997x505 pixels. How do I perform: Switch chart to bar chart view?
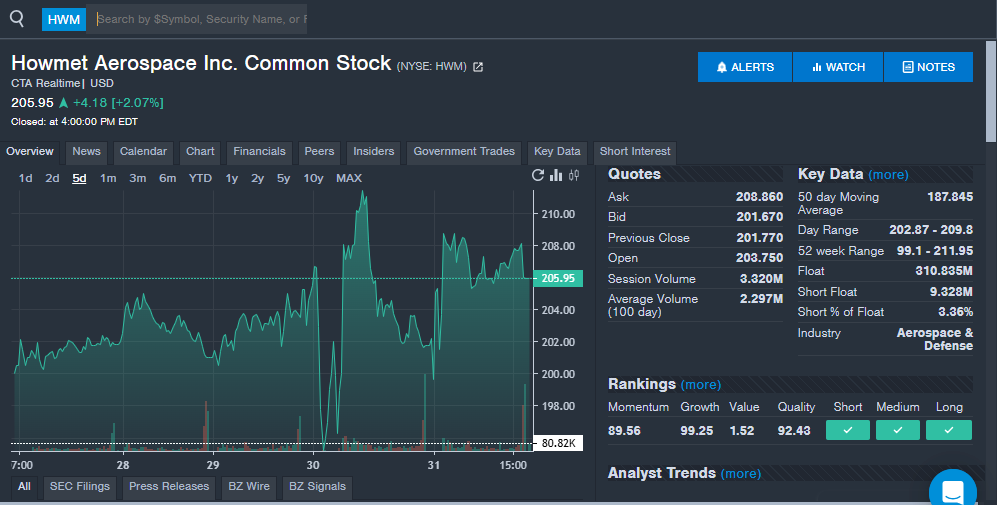[x=556, y=176]
